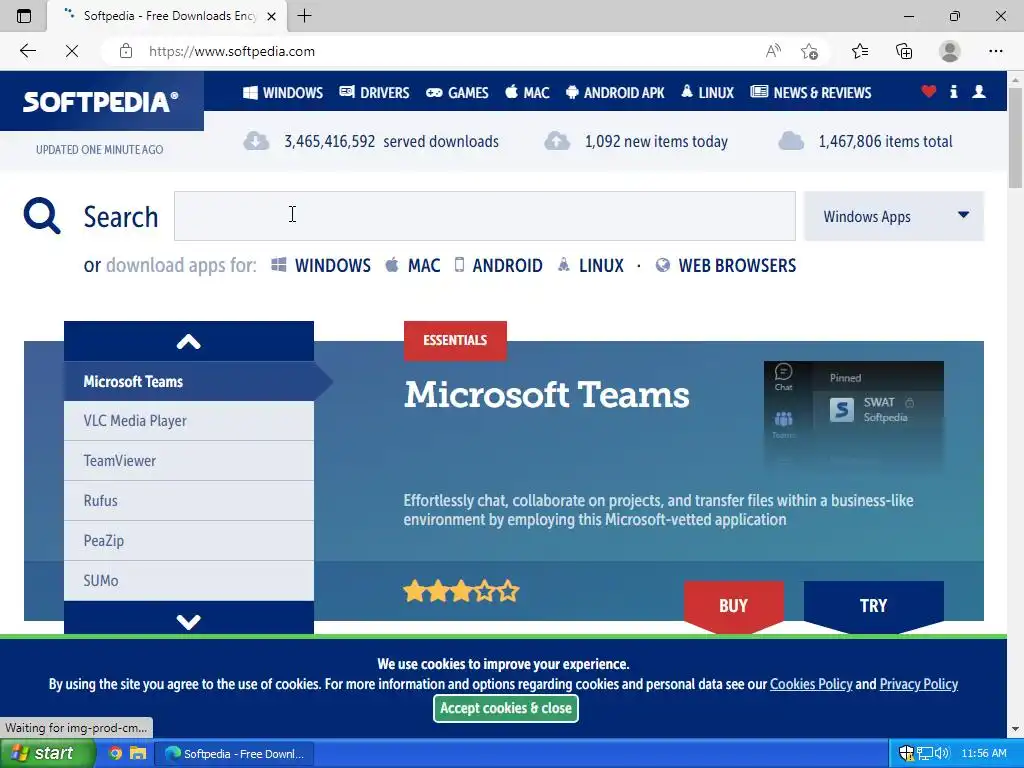Close the Softpedia tab
This screenshot has height=768, width=1024.
[272, 16]
